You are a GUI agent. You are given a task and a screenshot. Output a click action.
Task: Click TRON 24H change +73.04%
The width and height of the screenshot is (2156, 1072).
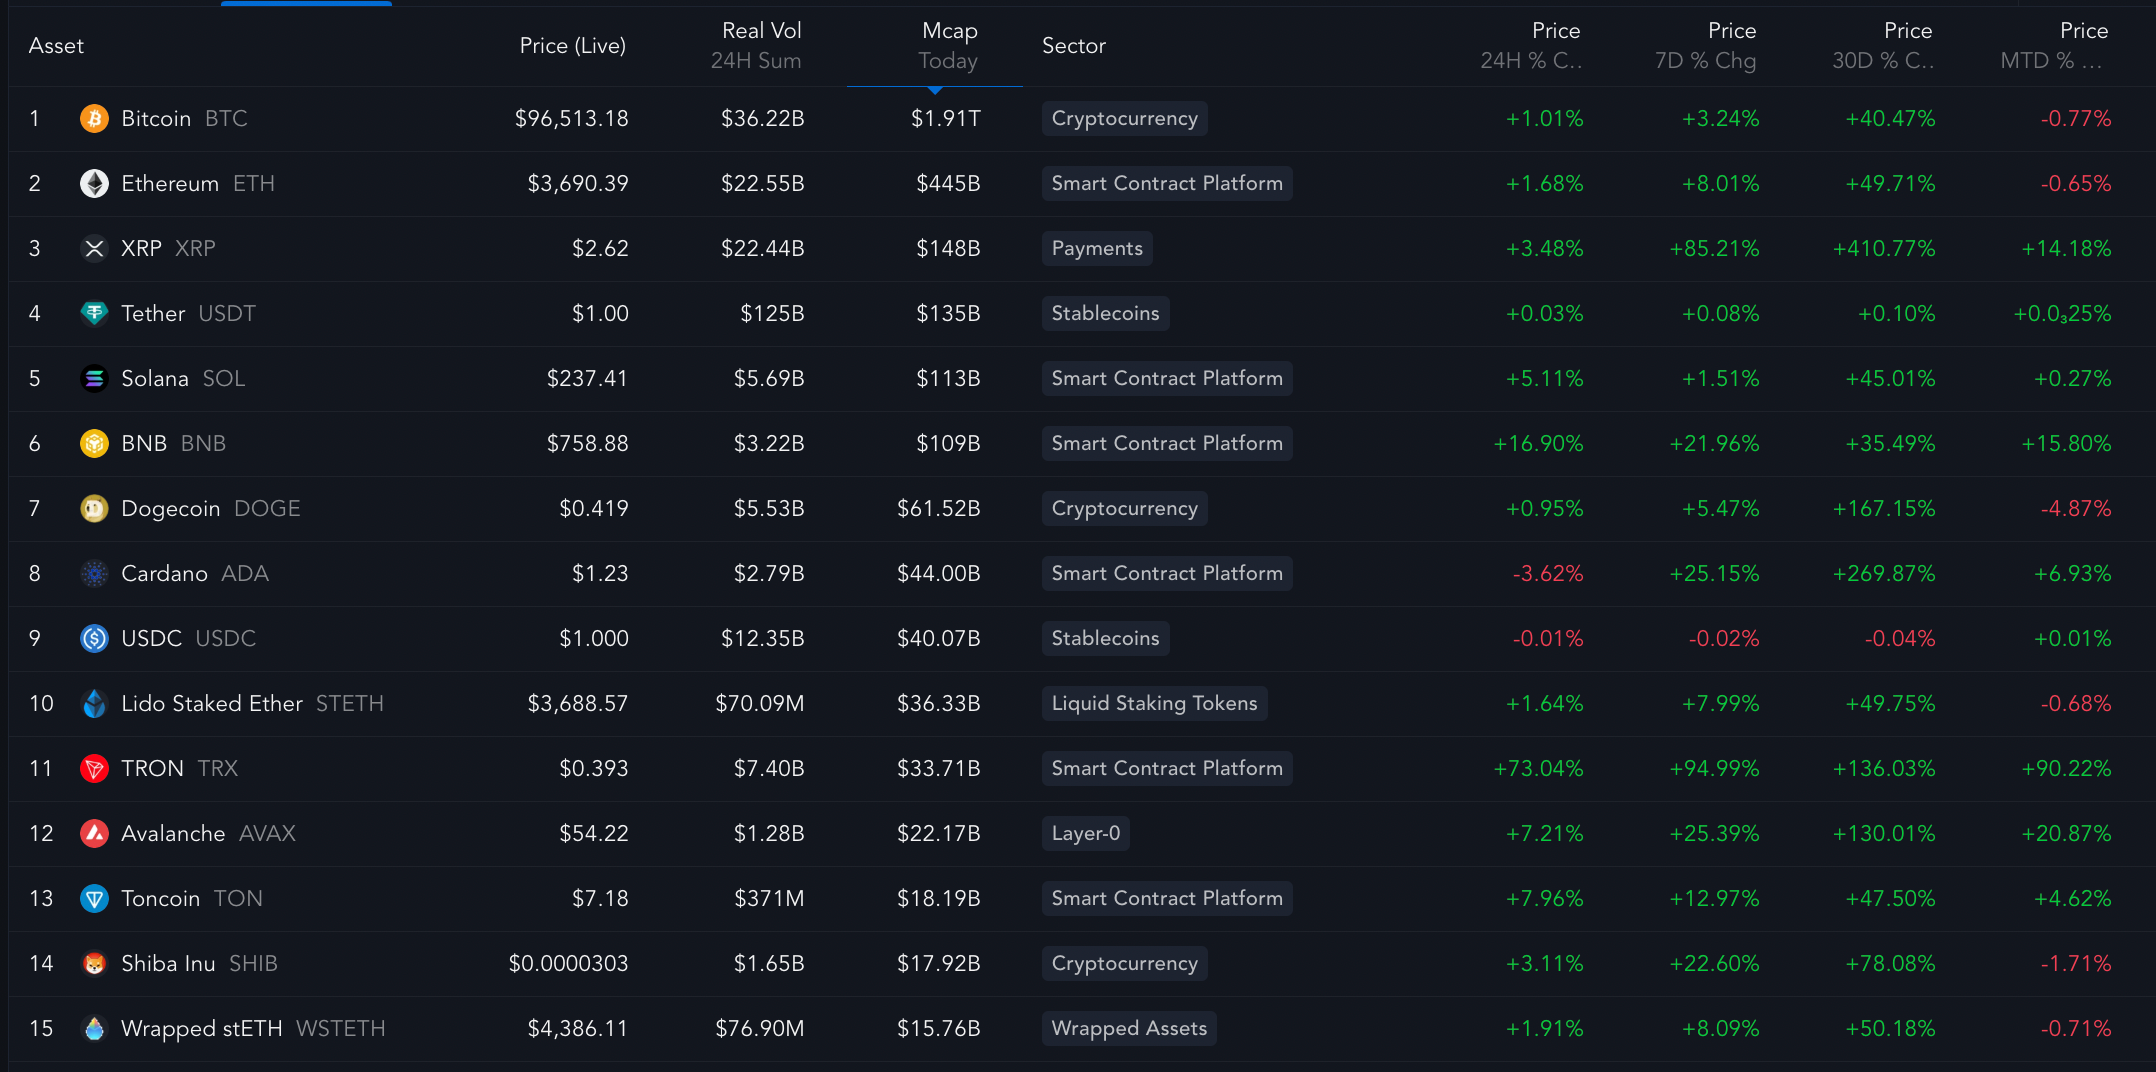1538,769
